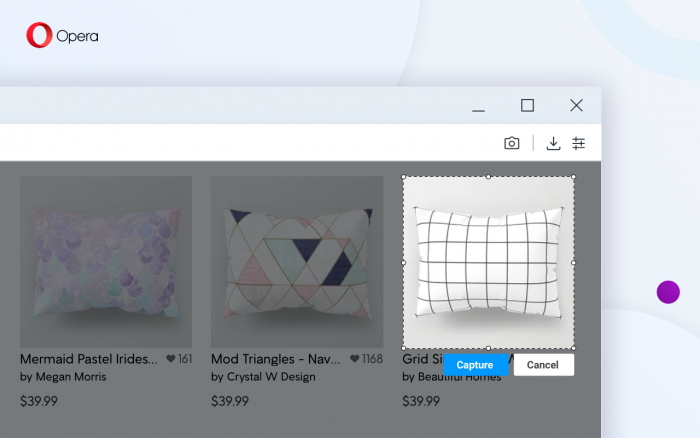This screenshot has height=438, width=700.
Task: Close the browser window
Action: pyautogui.click(x=576, y=105)
